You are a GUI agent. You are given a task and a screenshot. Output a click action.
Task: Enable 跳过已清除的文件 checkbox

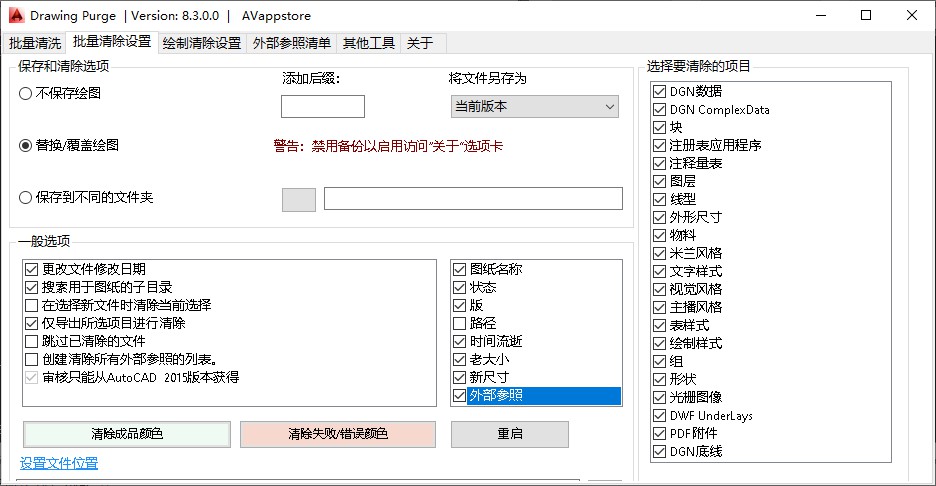(x=31, y=341)
